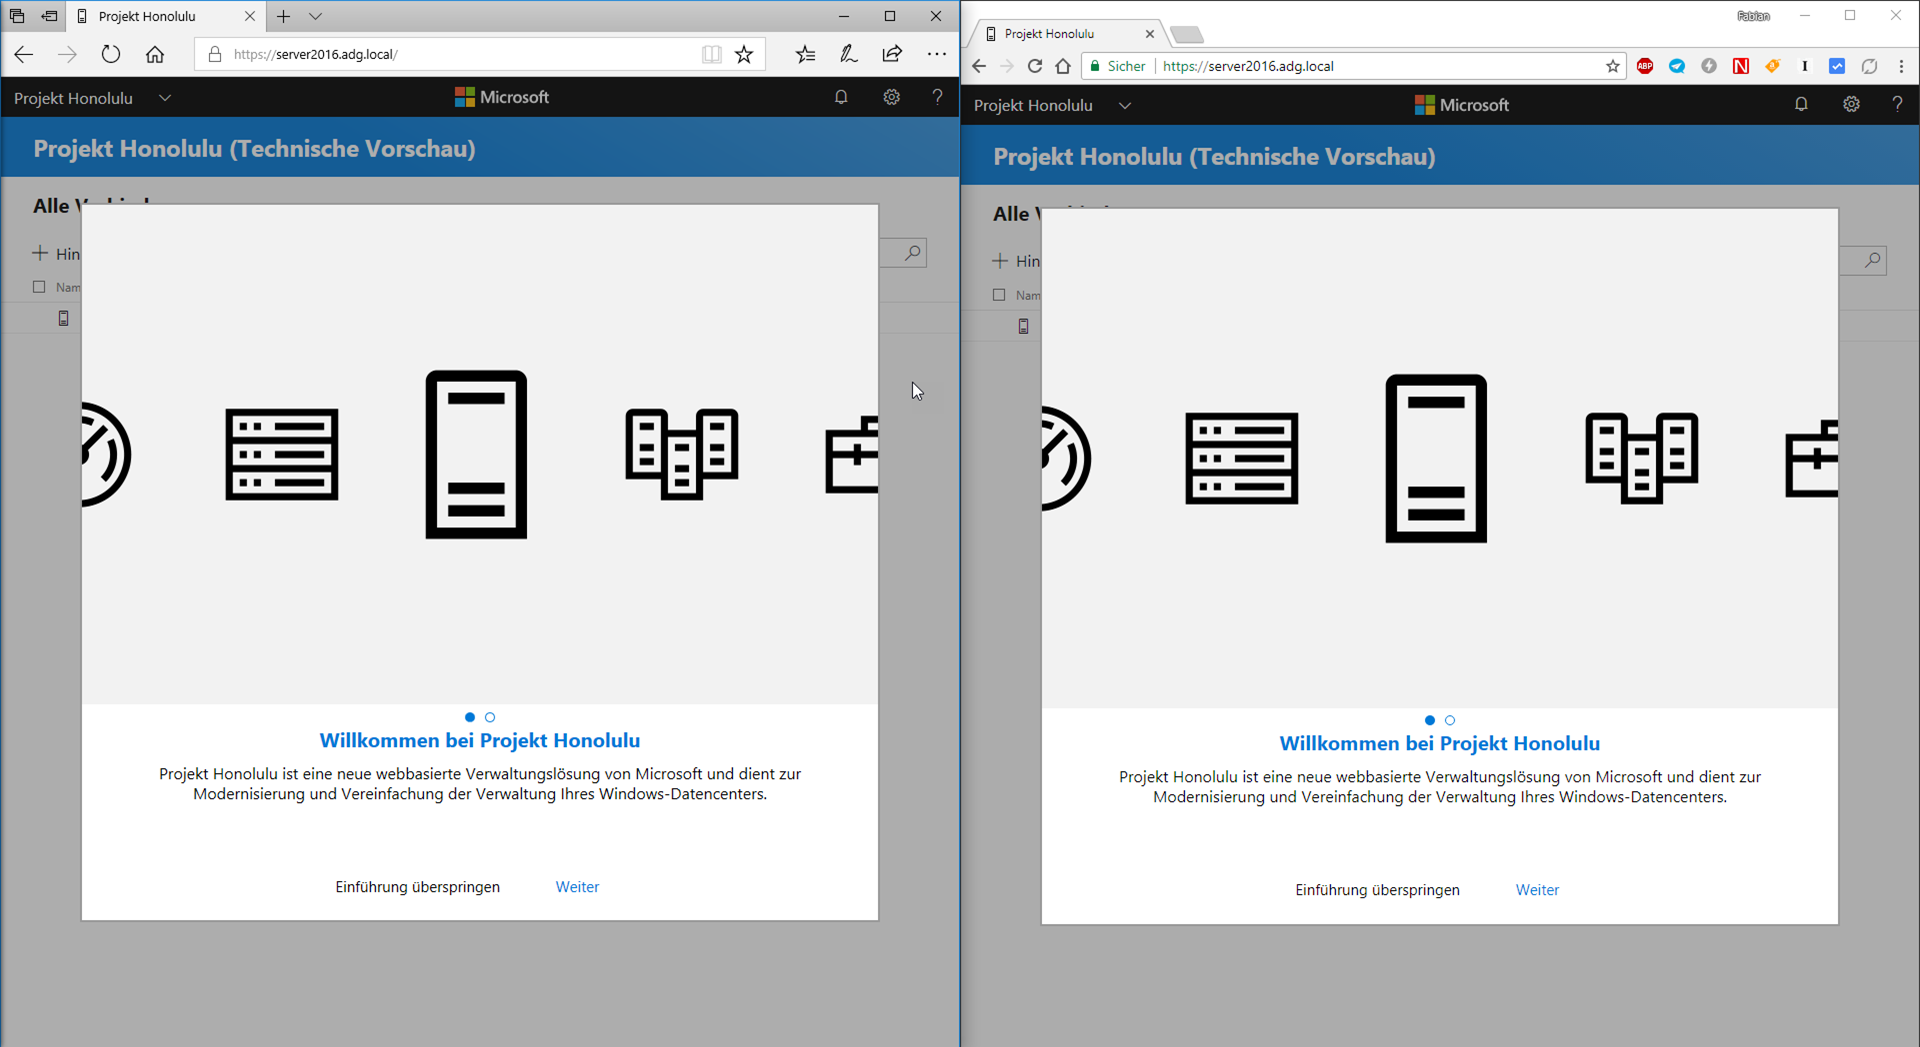Click Chrome address bar URL
Viewport: 1920px width, 1047px height.
(1248, 66)
